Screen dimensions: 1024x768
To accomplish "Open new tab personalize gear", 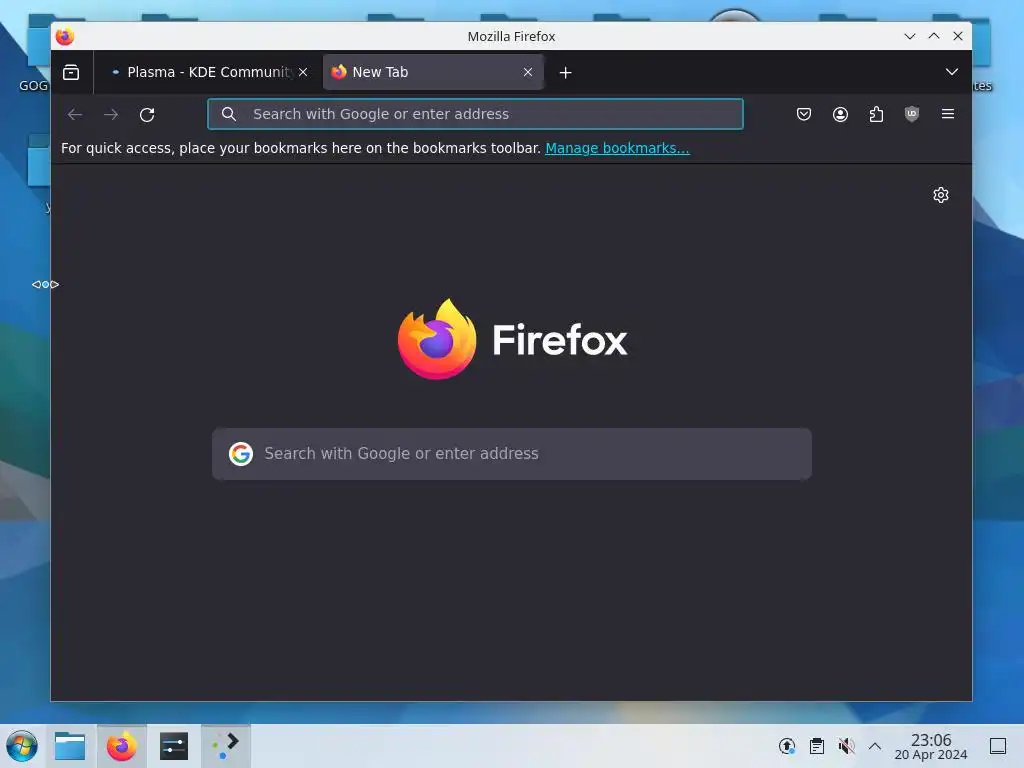I will coord(940,195).
